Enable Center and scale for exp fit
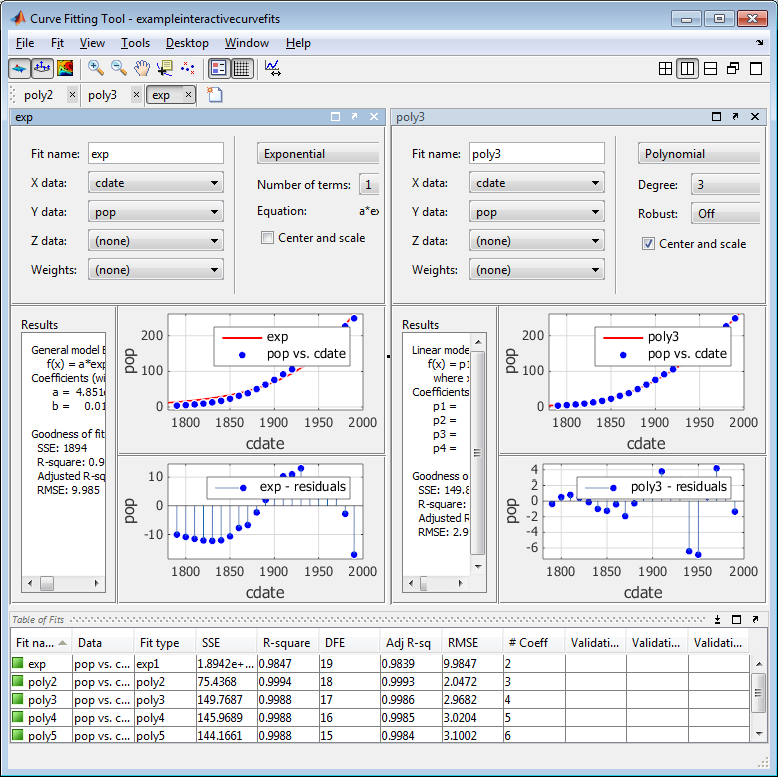Image resolution: width=778 pixels, height=777 pixels. coord(267,238)
